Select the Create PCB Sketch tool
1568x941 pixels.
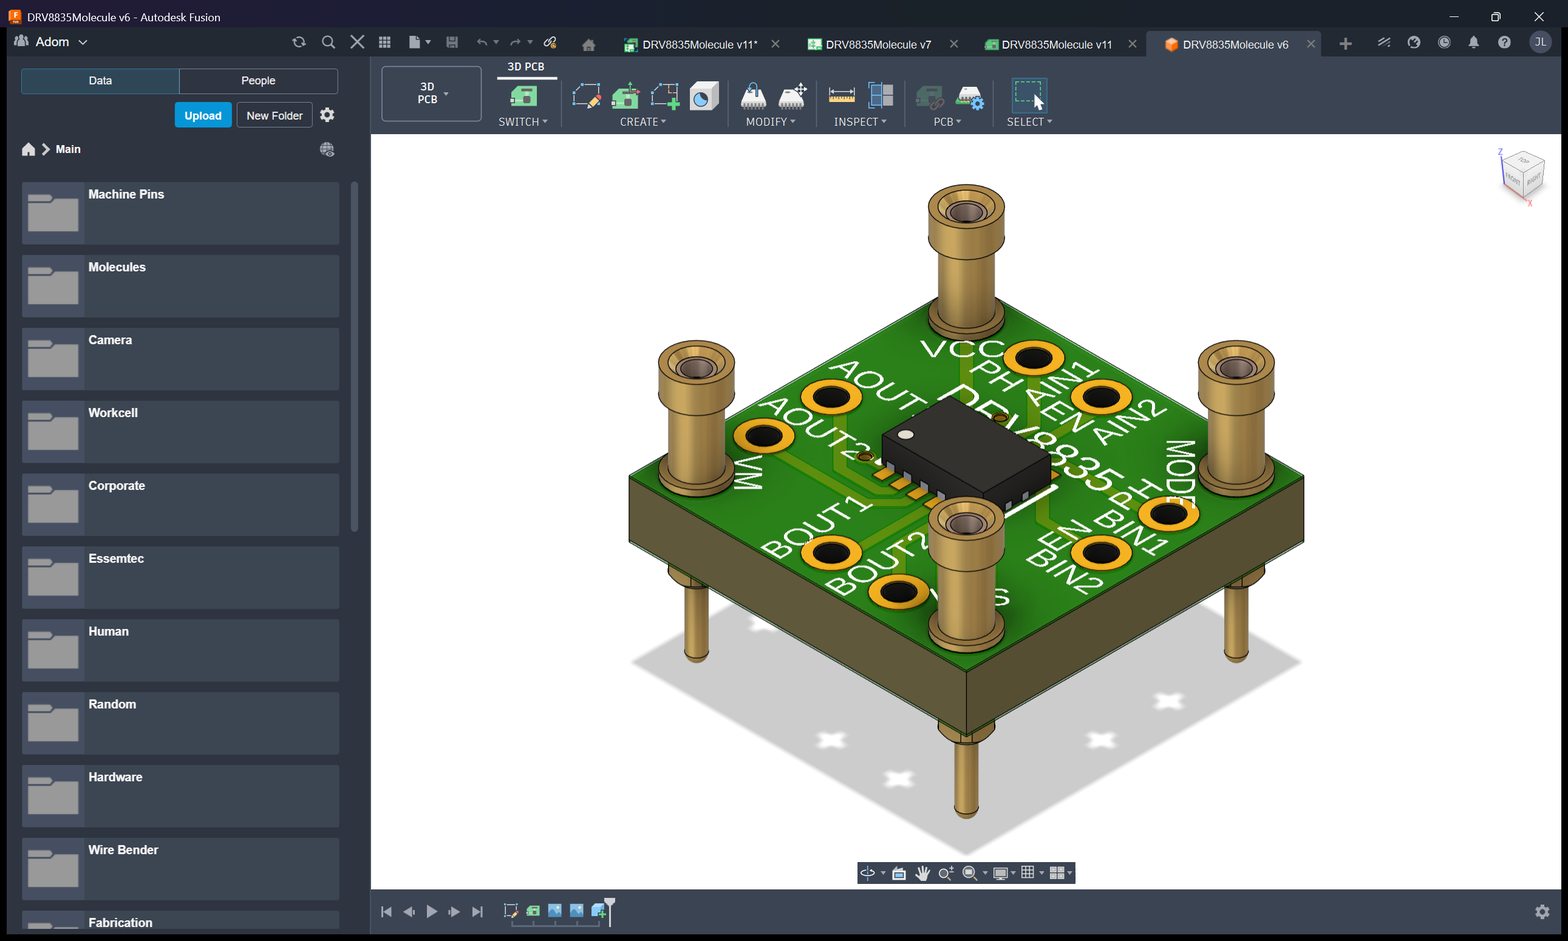(587, 96)
